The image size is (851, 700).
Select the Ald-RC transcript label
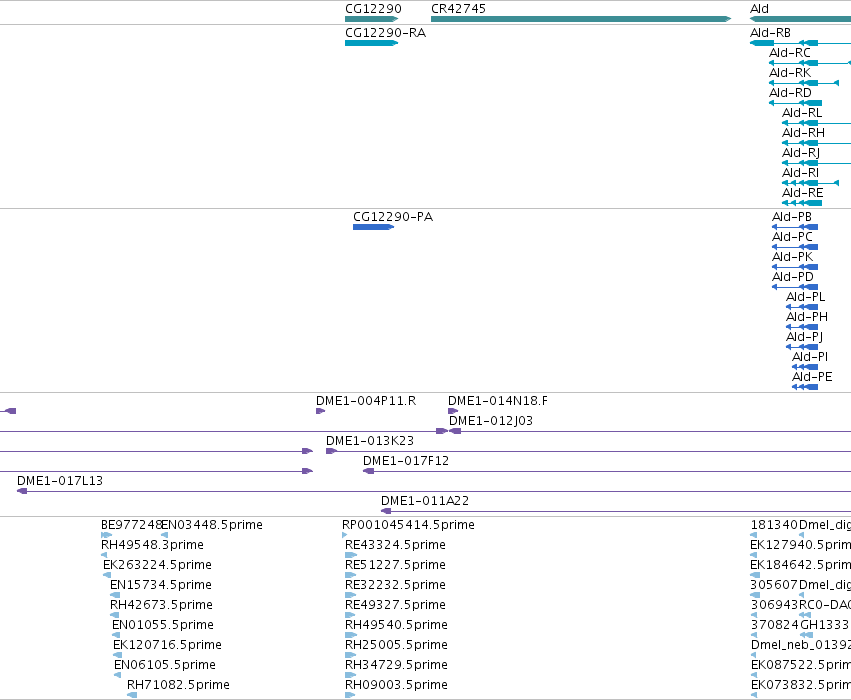790,53
